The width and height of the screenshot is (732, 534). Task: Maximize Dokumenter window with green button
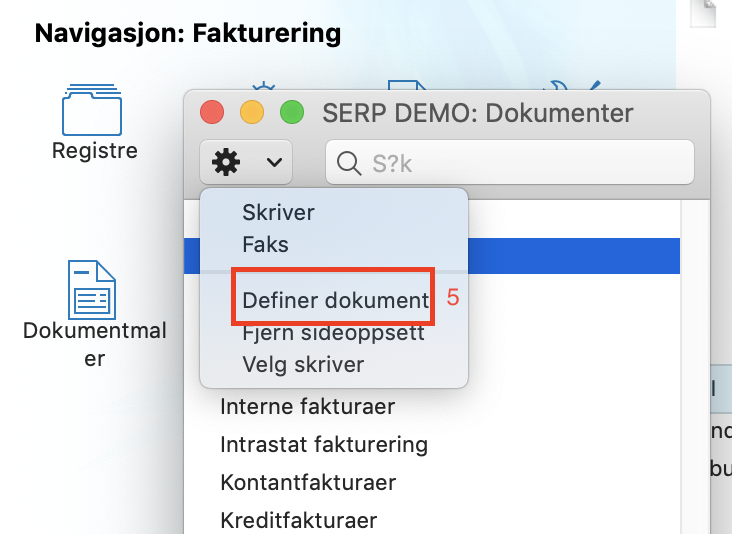(x=292, y=112)
